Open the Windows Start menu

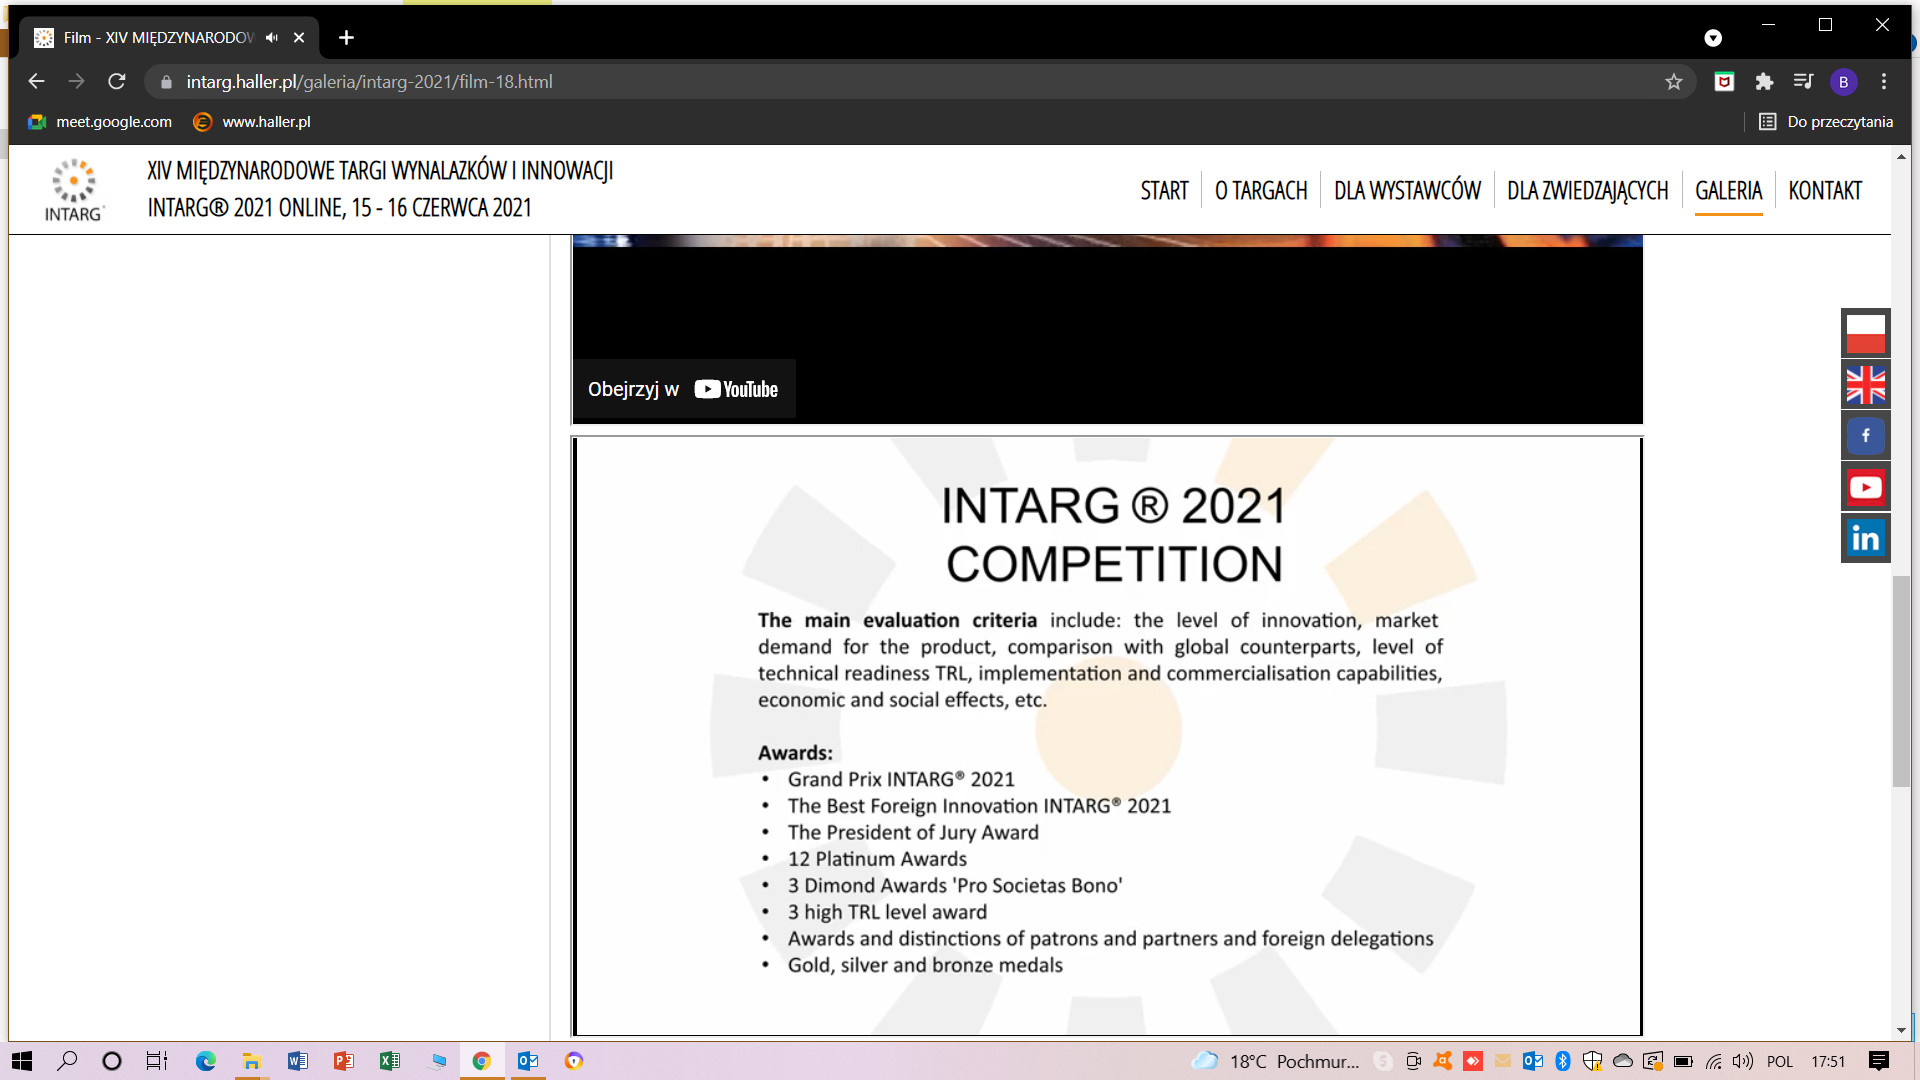[x=22, y=1061]
